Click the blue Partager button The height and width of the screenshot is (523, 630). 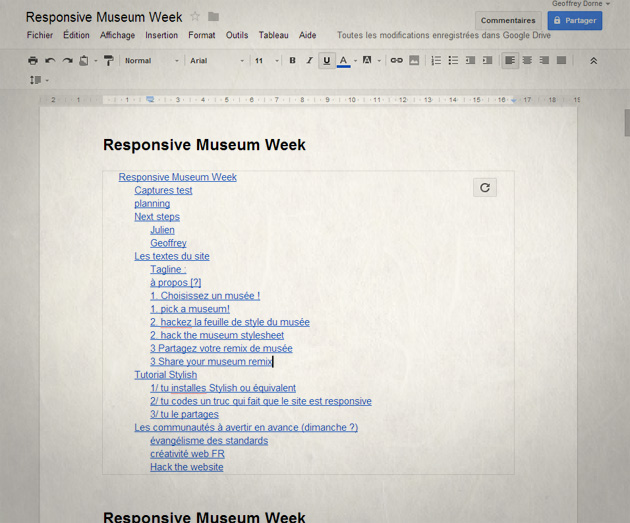coord(575,20)
